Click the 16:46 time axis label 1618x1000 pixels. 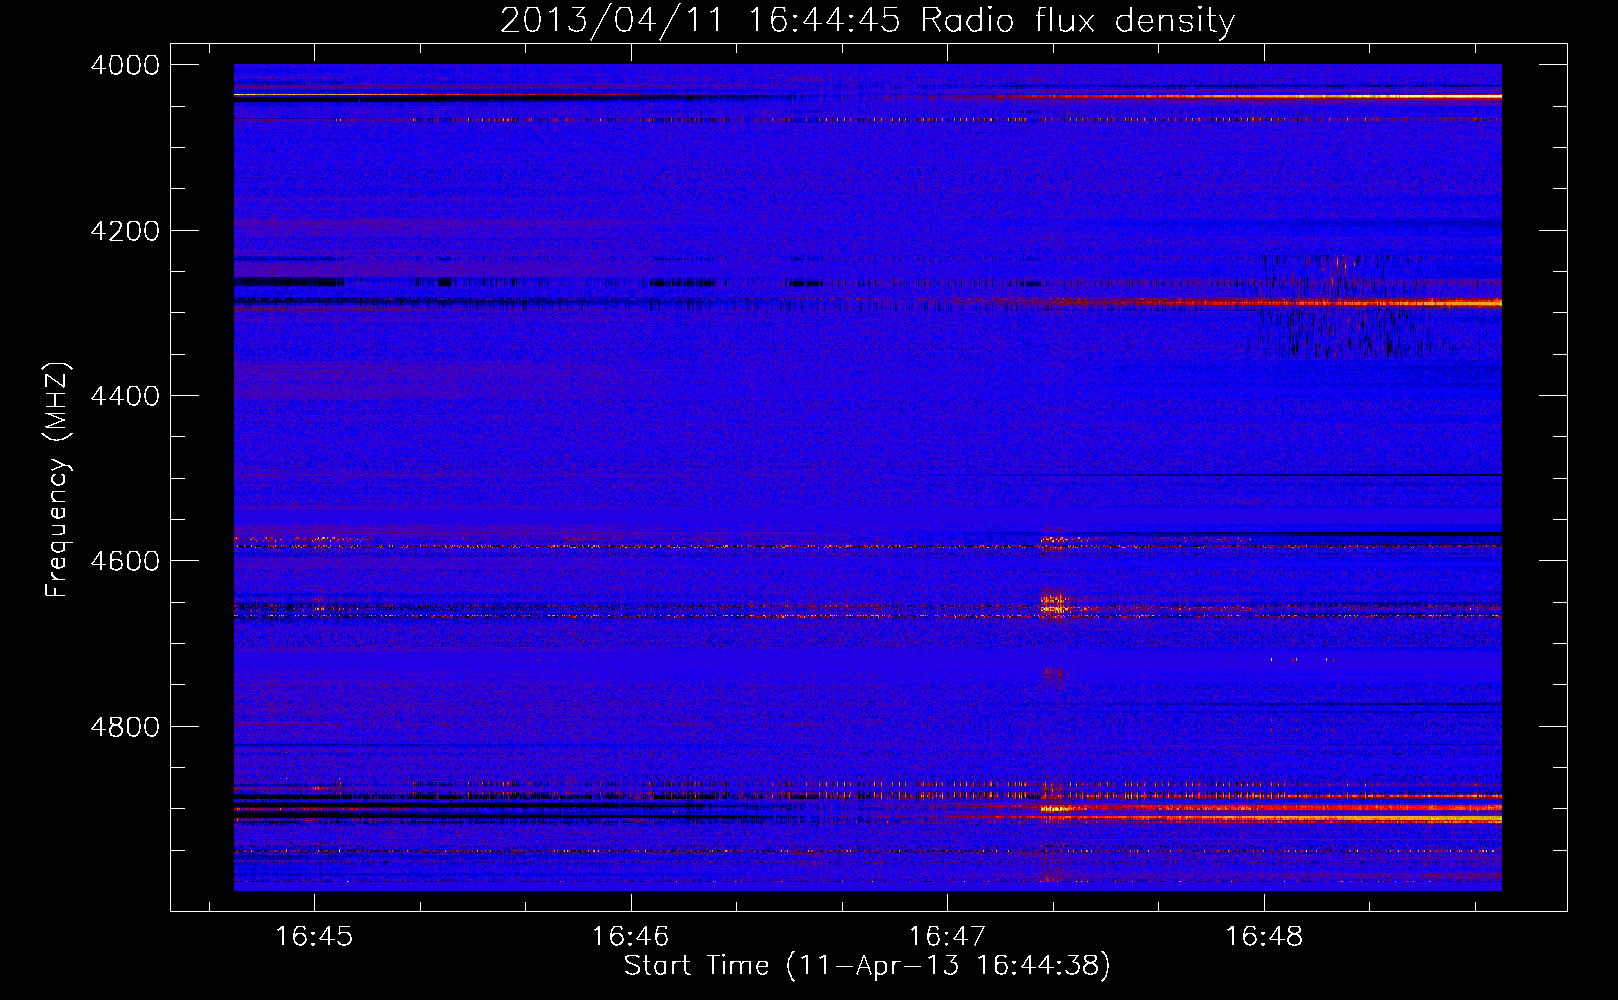tap(630, 937)
